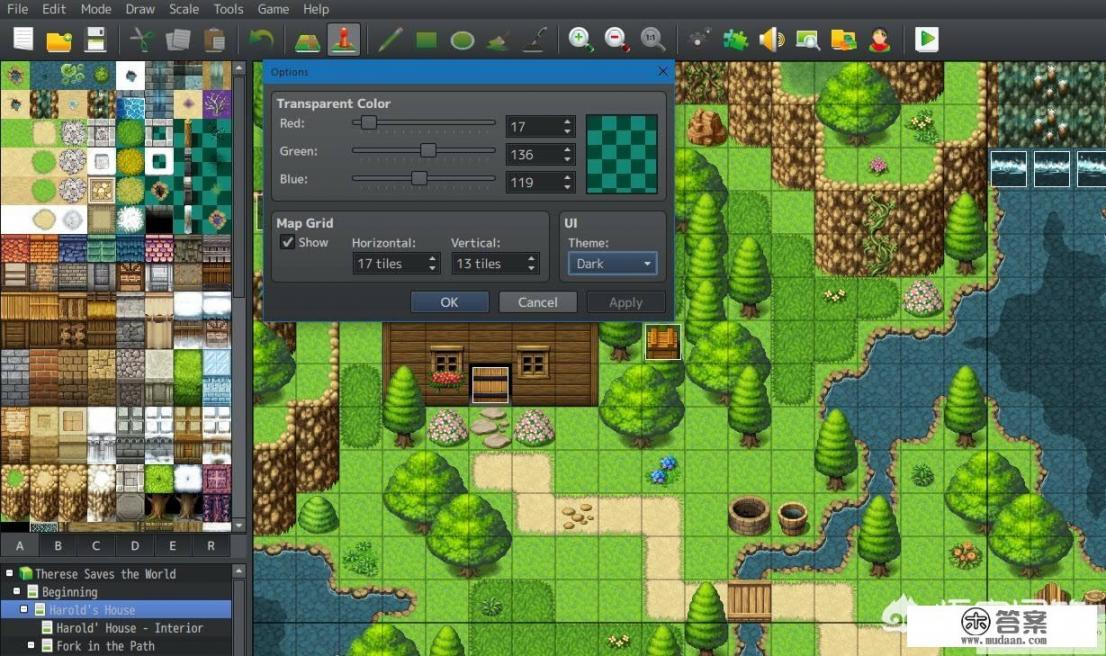This screenshot has height=656, width=1106.
Task: Uncheck the Show map grid checkbox
Action: (287, 242)
